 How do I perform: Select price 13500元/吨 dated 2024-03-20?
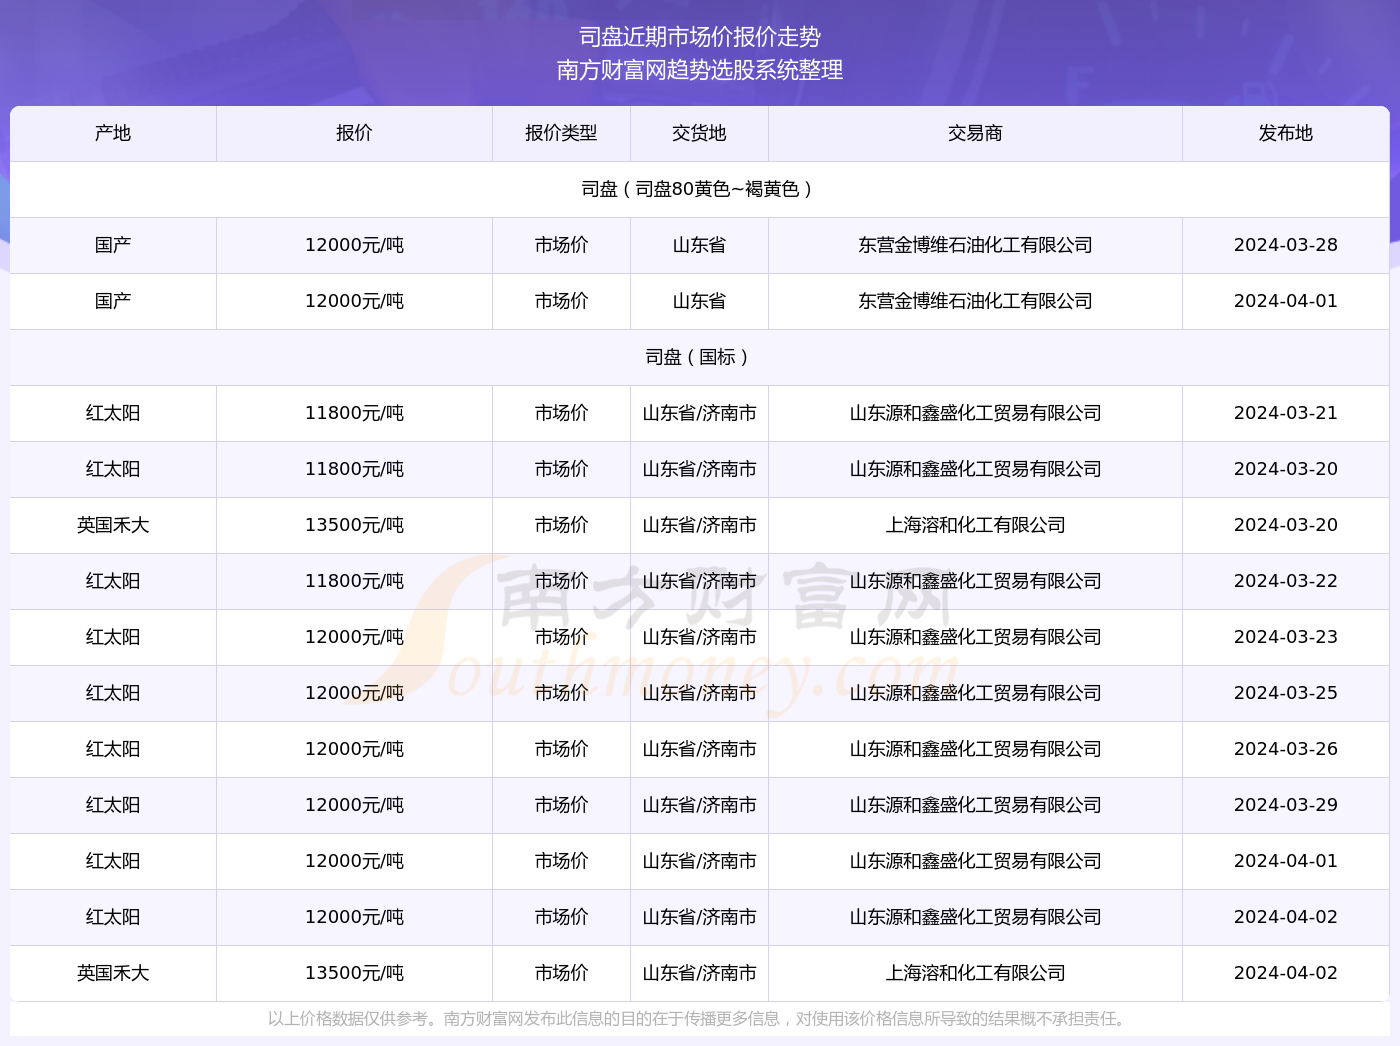tap(354, 525)
